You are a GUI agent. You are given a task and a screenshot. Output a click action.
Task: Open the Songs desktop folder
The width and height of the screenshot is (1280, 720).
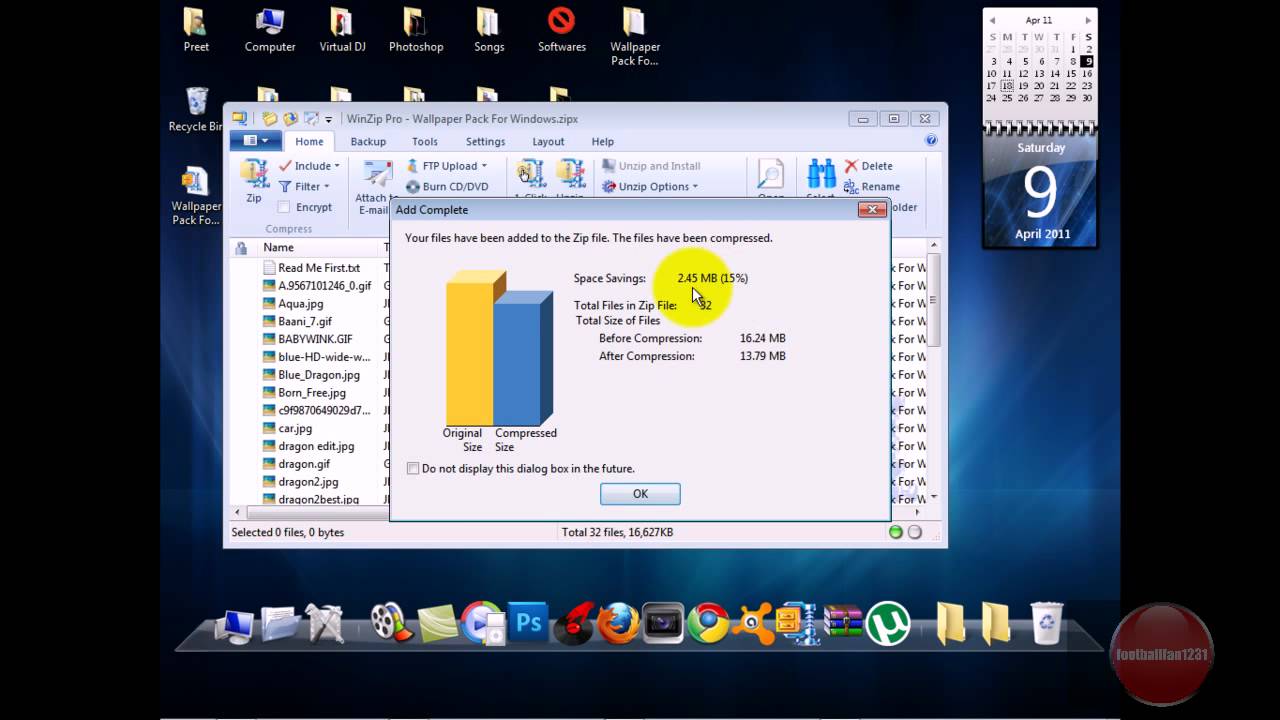(488, 29)
